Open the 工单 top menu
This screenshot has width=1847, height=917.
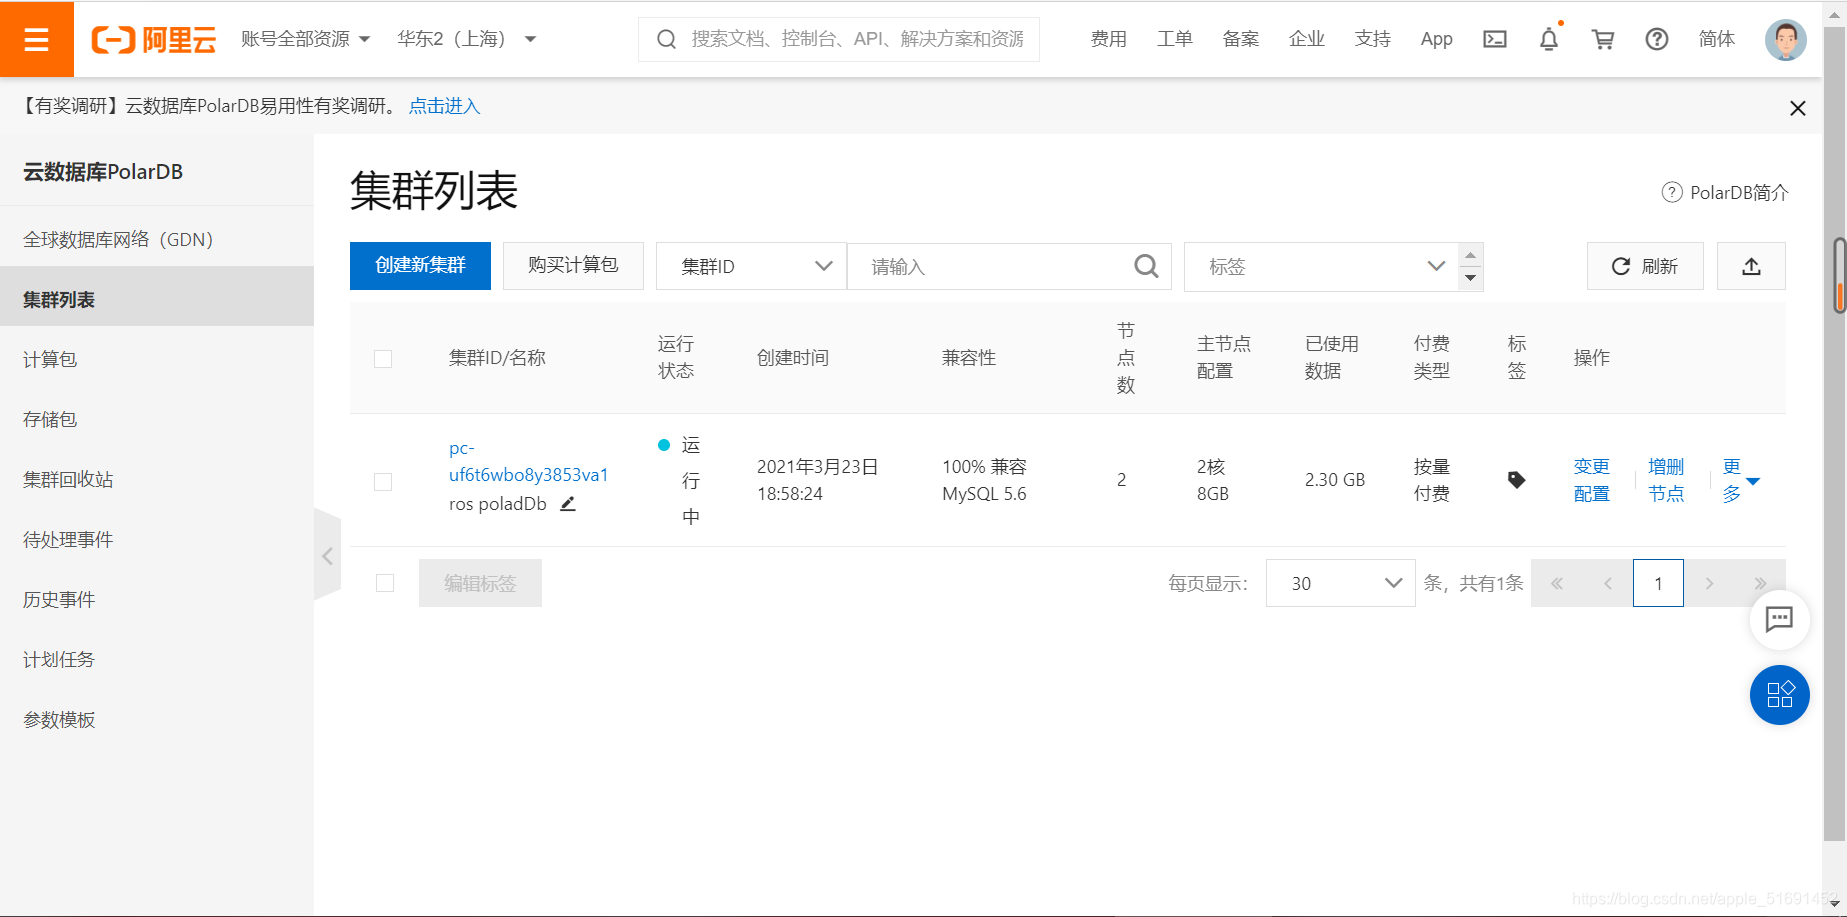1174,39
